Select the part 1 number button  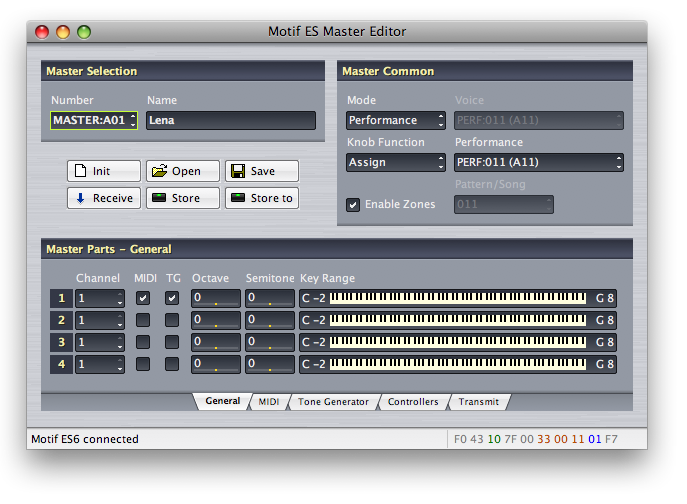[61, 298]
